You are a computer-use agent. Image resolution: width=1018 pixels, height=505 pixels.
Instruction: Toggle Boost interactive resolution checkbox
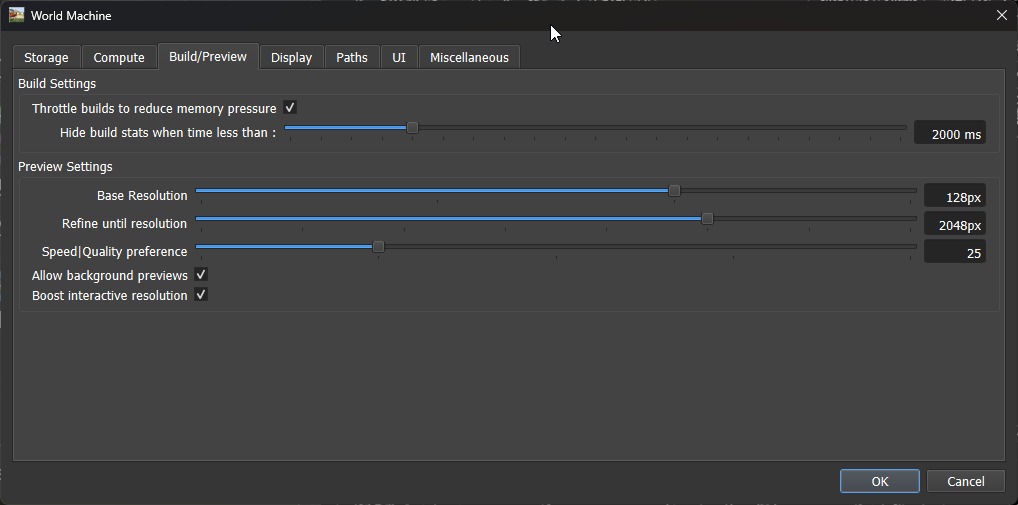click(x=201, y=295)
